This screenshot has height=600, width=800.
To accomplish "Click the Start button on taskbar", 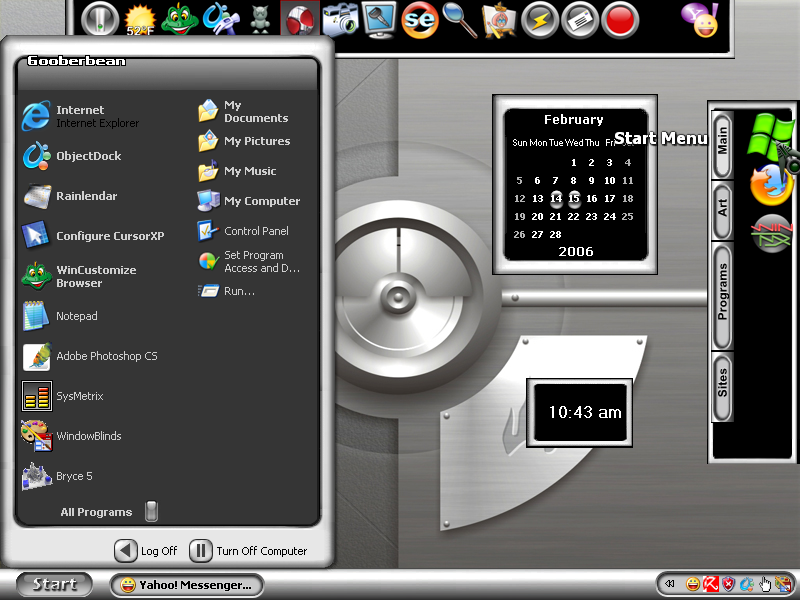I will [x=54, y=584].
